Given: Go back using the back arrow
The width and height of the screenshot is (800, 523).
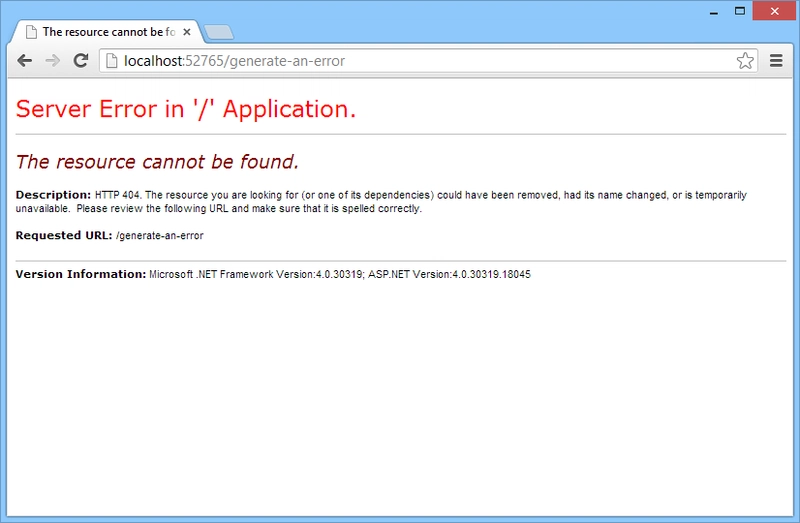Looking at the screenshot, I should (x=24, y=61).
